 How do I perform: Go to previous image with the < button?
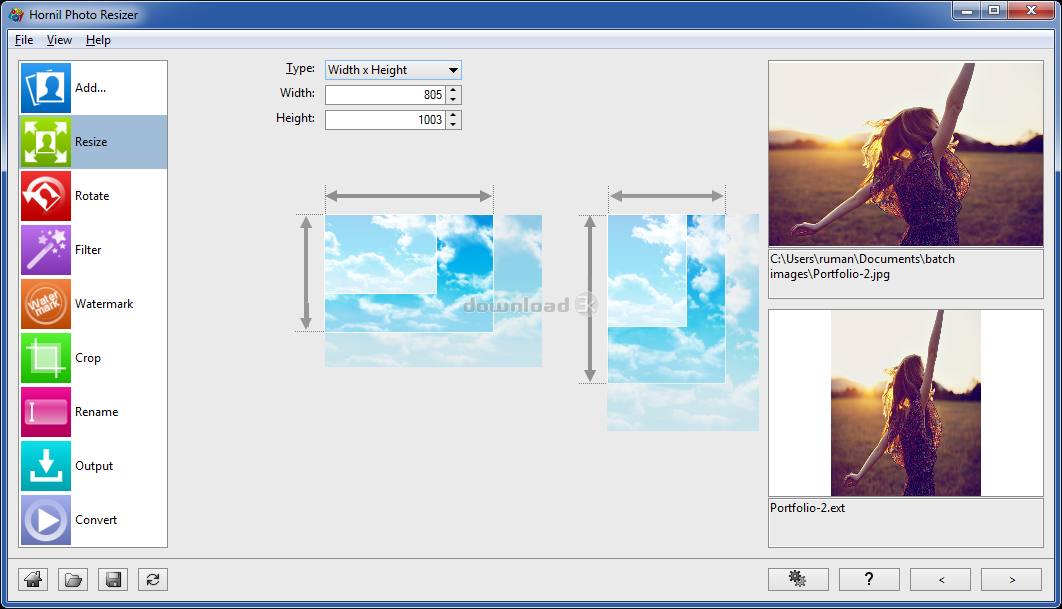coord(941,579)
